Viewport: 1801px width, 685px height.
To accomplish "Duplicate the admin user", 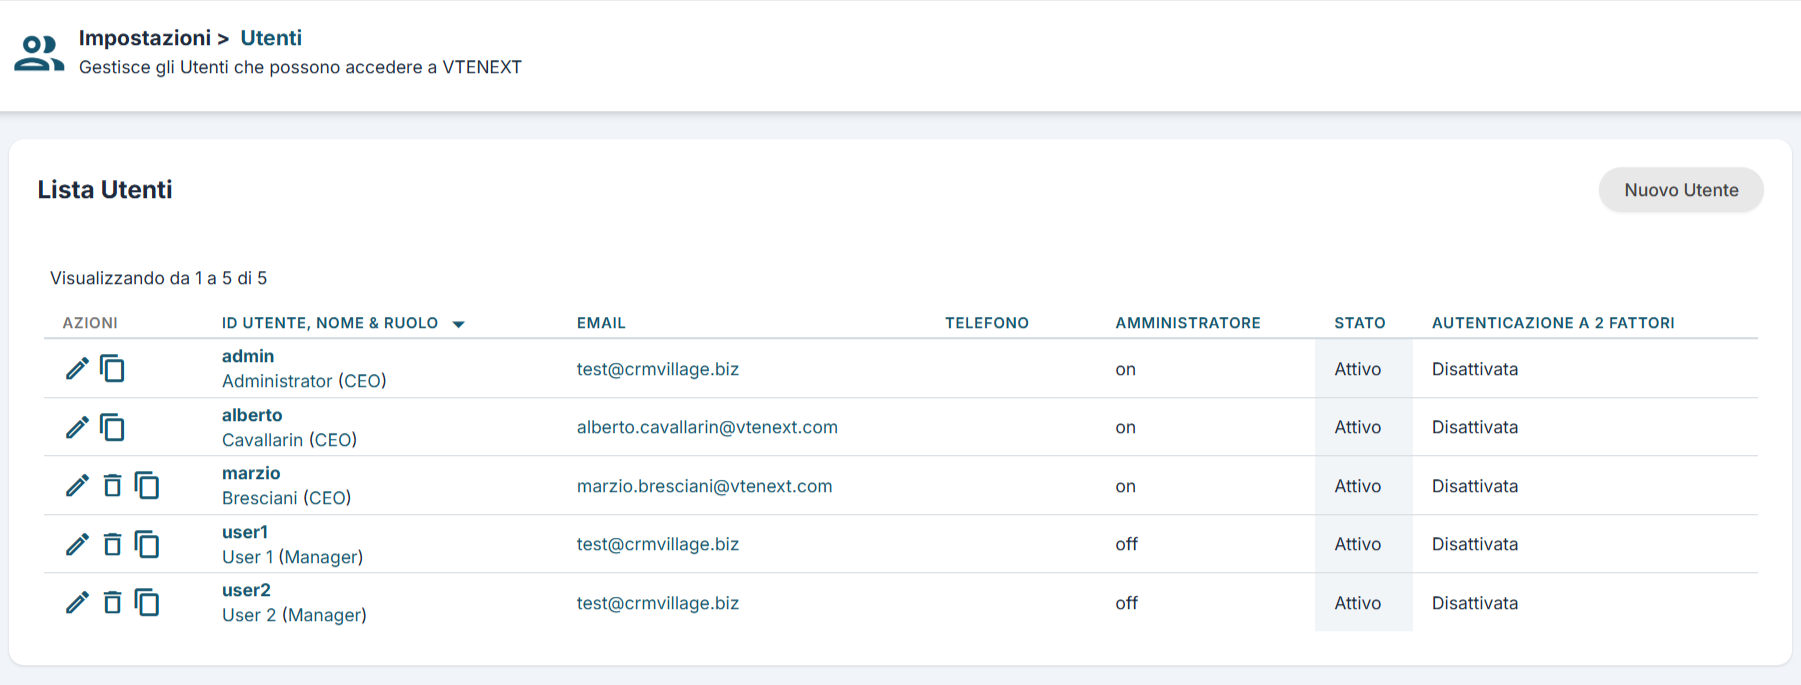I will point(112,369).
